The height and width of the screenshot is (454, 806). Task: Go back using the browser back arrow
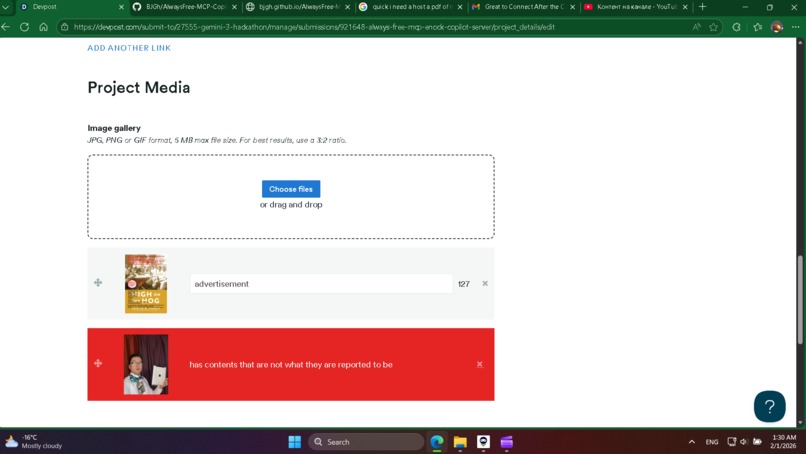(6, 27)
